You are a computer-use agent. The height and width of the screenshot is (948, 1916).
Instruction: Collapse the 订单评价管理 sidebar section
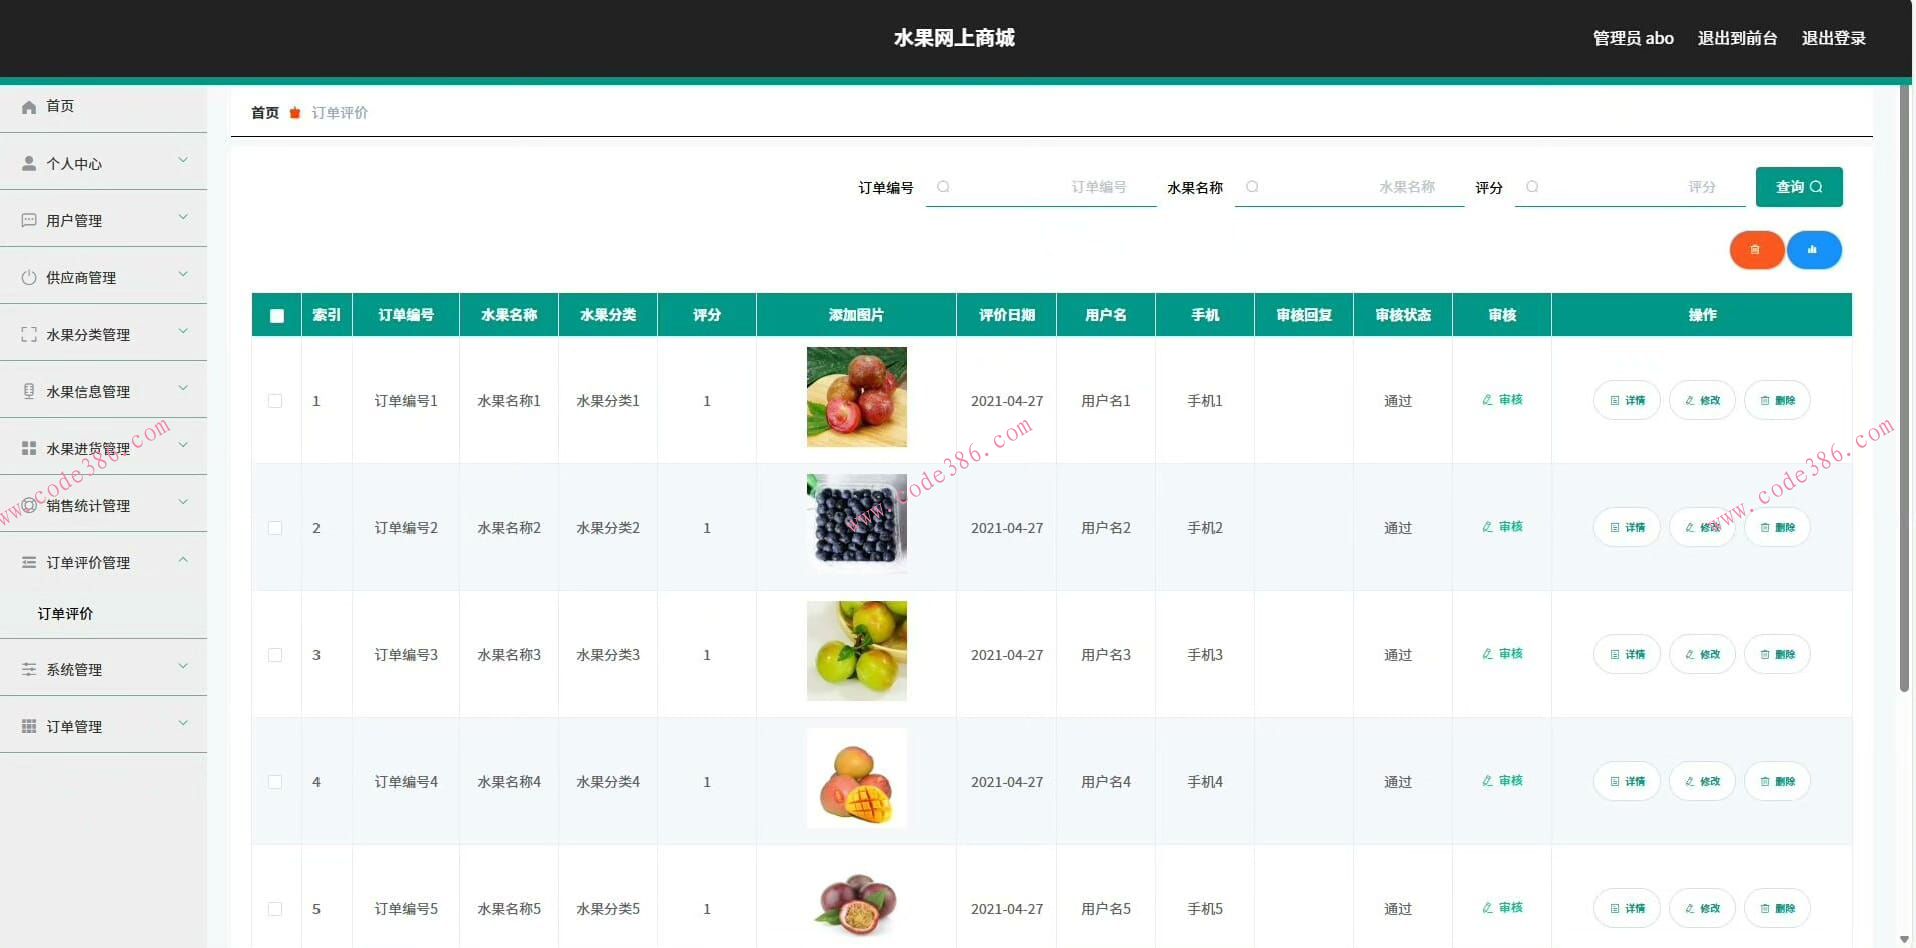183,560
